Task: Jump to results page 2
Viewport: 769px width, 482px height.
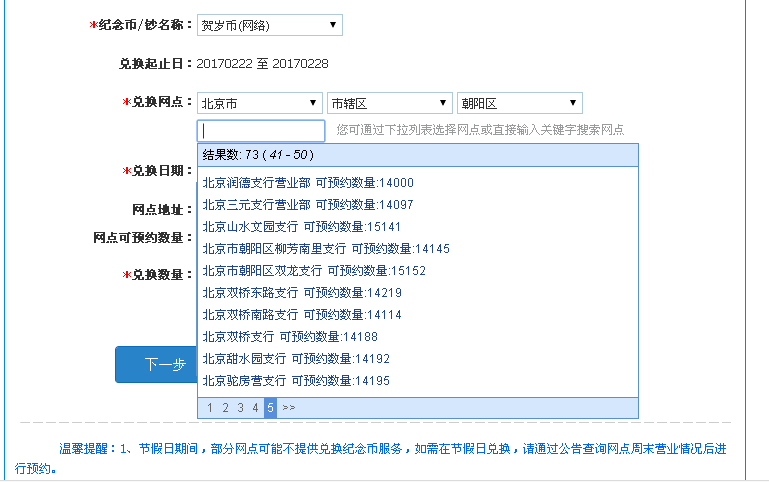Action: (225, 408)
